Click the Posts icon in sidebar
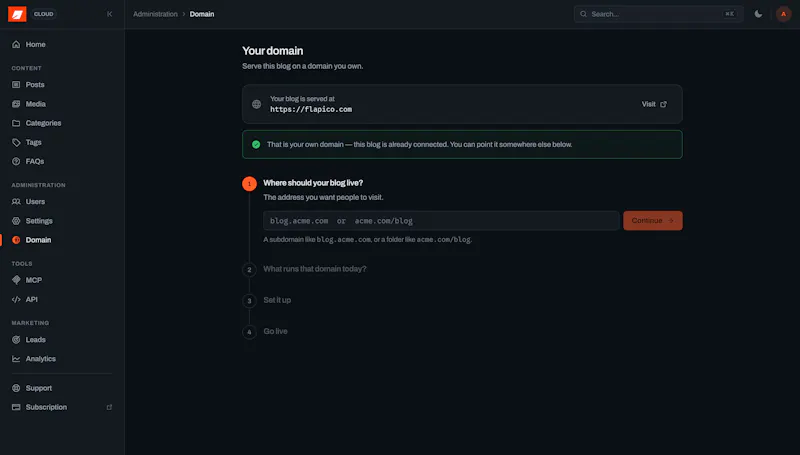This screenshot has height=455, width=800. 16,85
